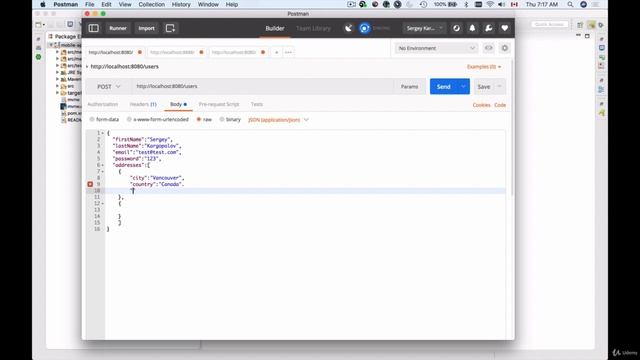
Task: Open the JSON (application/json) type dropdown
Action: click(x=278, y=120)
